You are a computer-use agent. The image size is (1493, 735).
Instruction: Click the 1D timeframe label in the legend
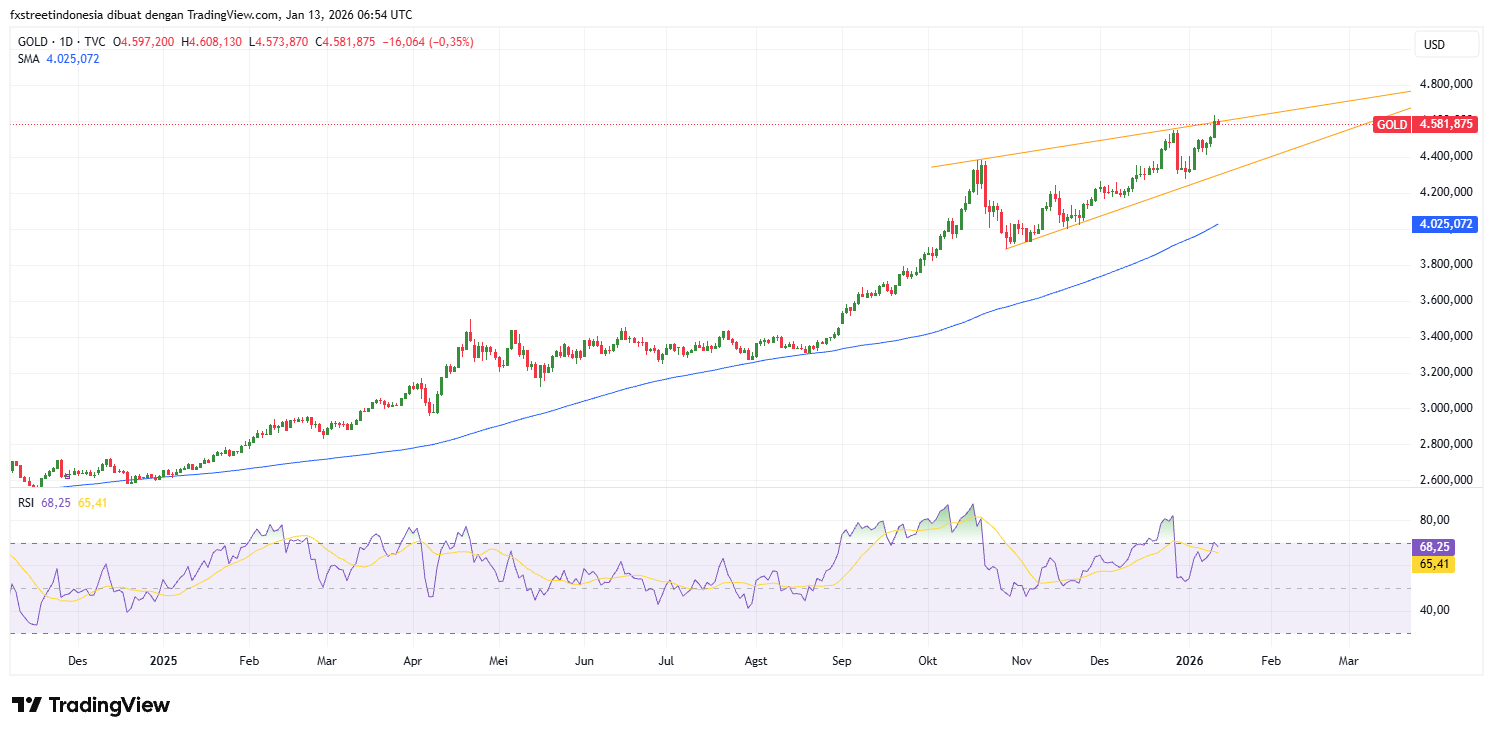66,42
